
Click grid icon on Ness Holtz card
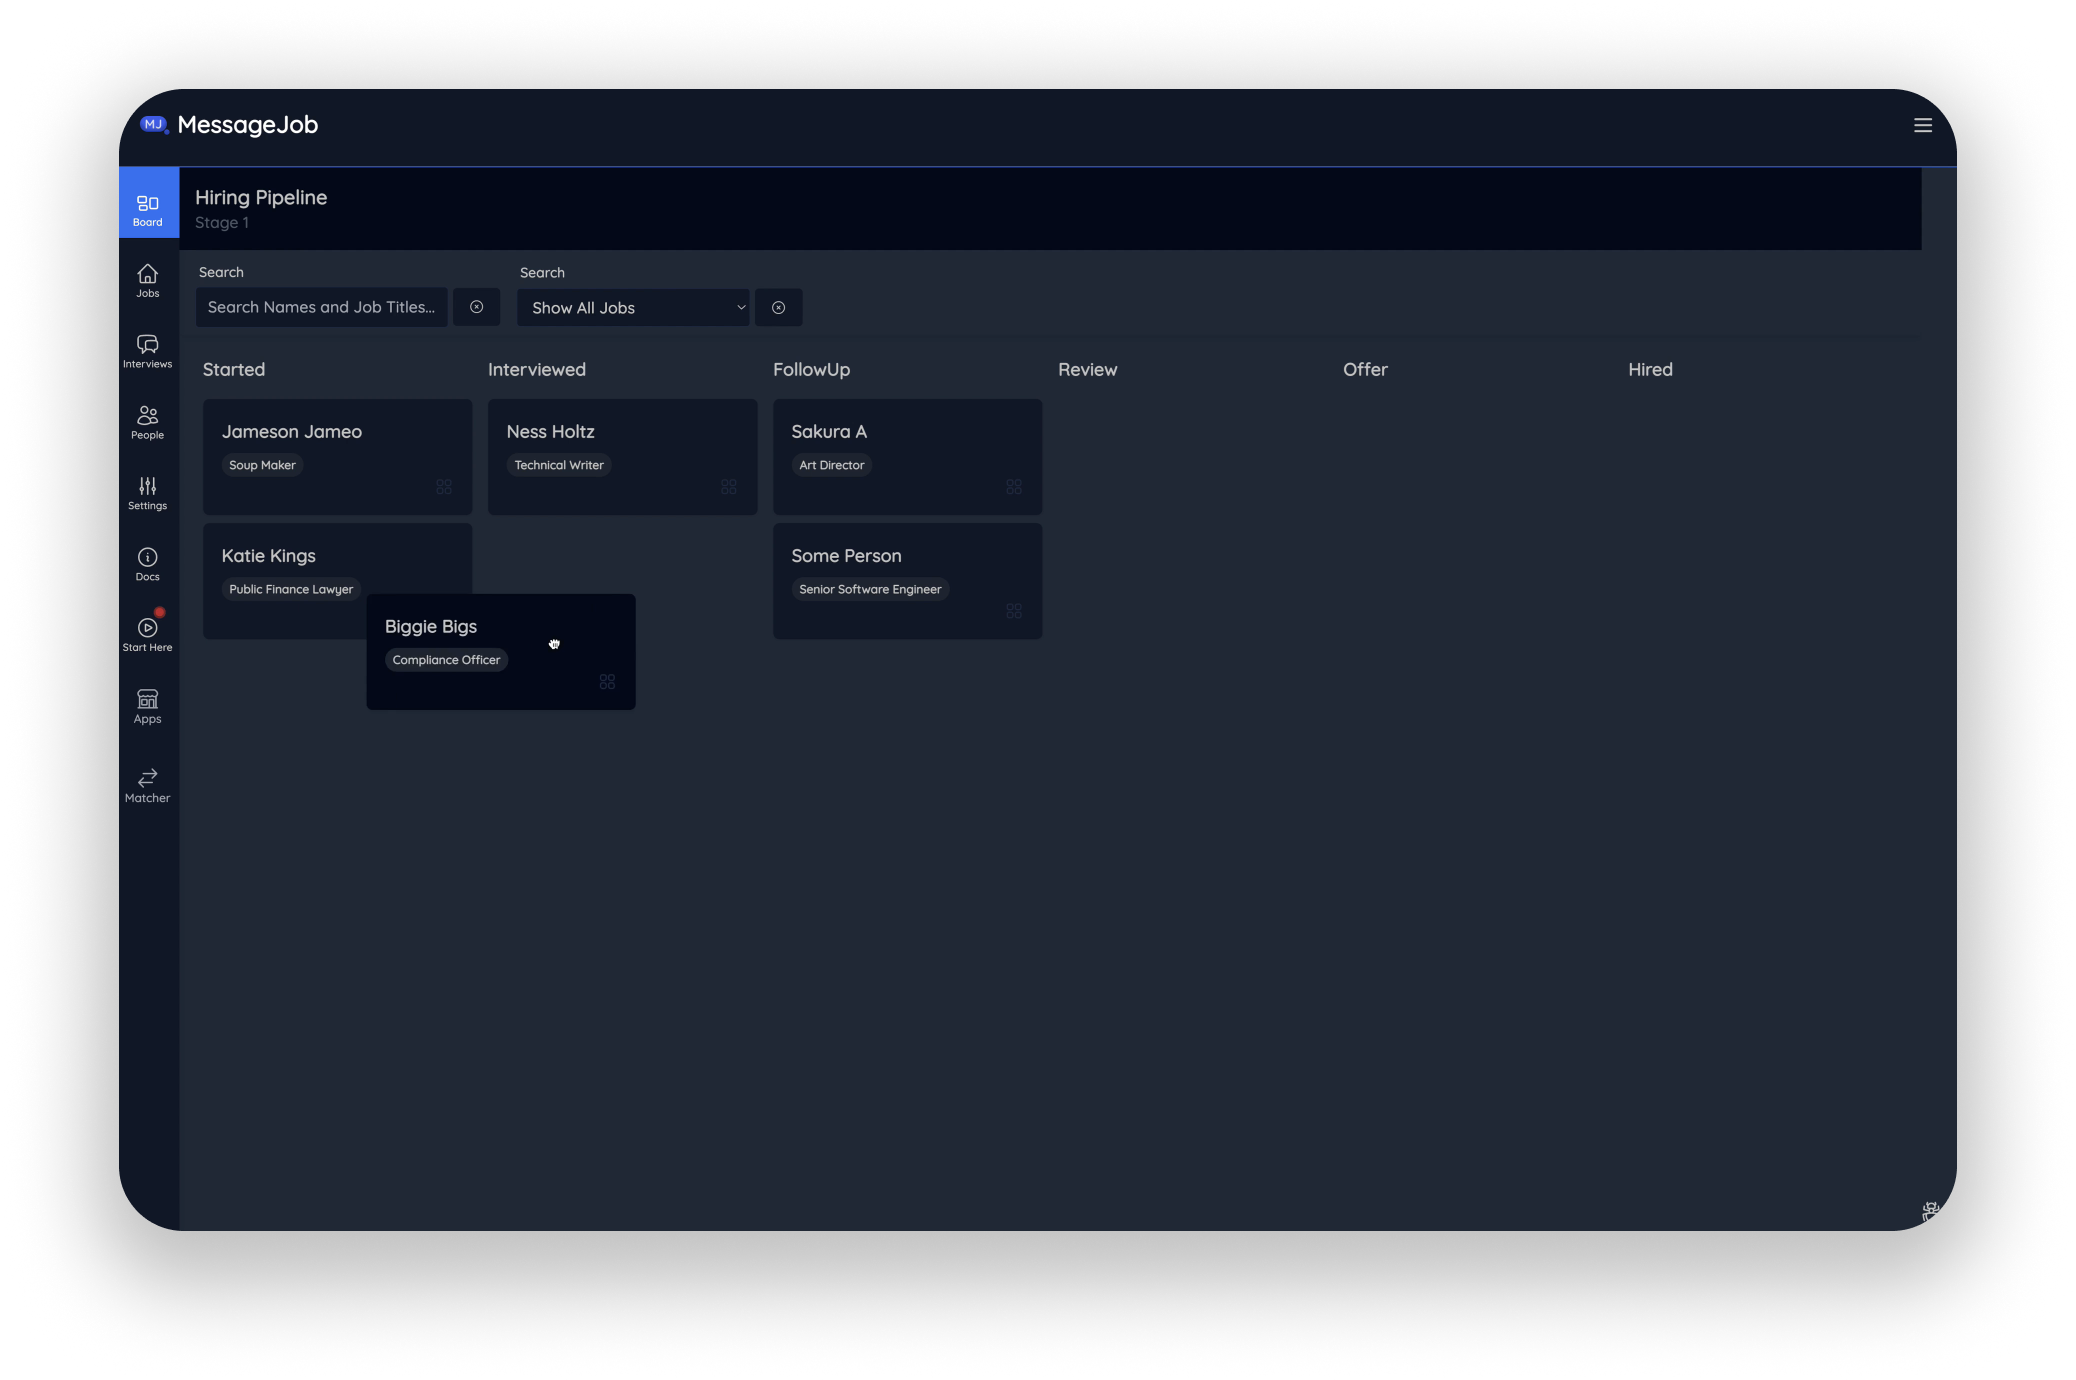[729, 487]
